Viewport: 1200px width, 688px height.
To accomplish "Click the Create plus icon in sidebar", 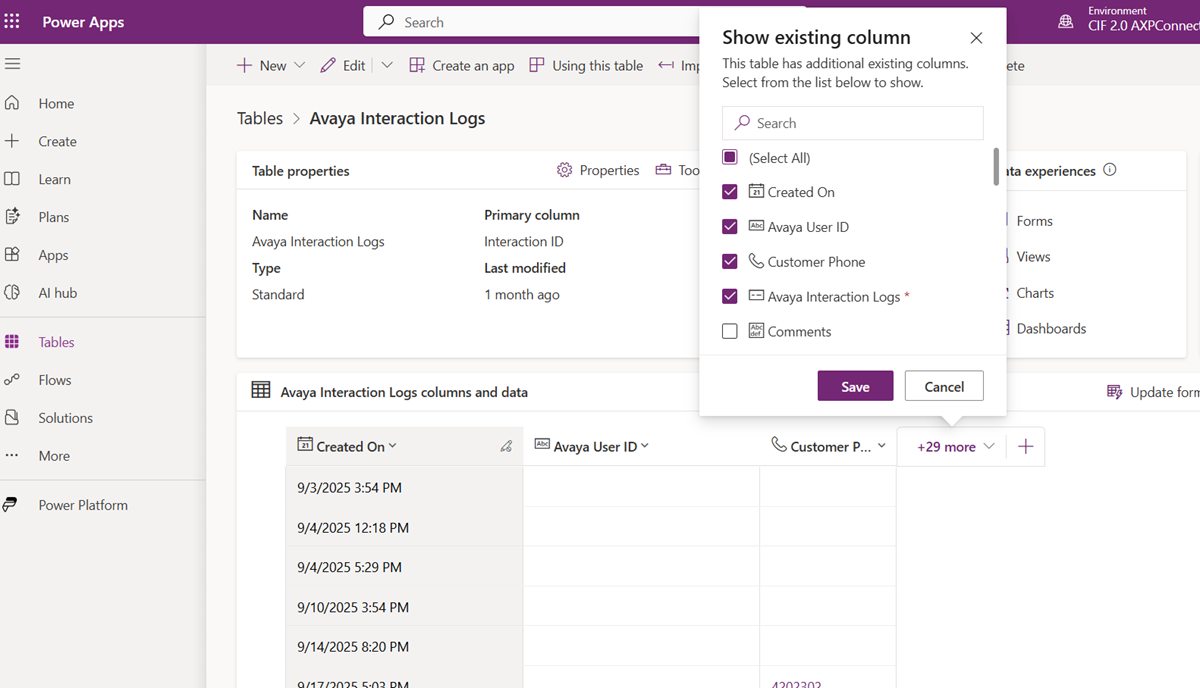I will pyautogui.click(x=12, y=141).
